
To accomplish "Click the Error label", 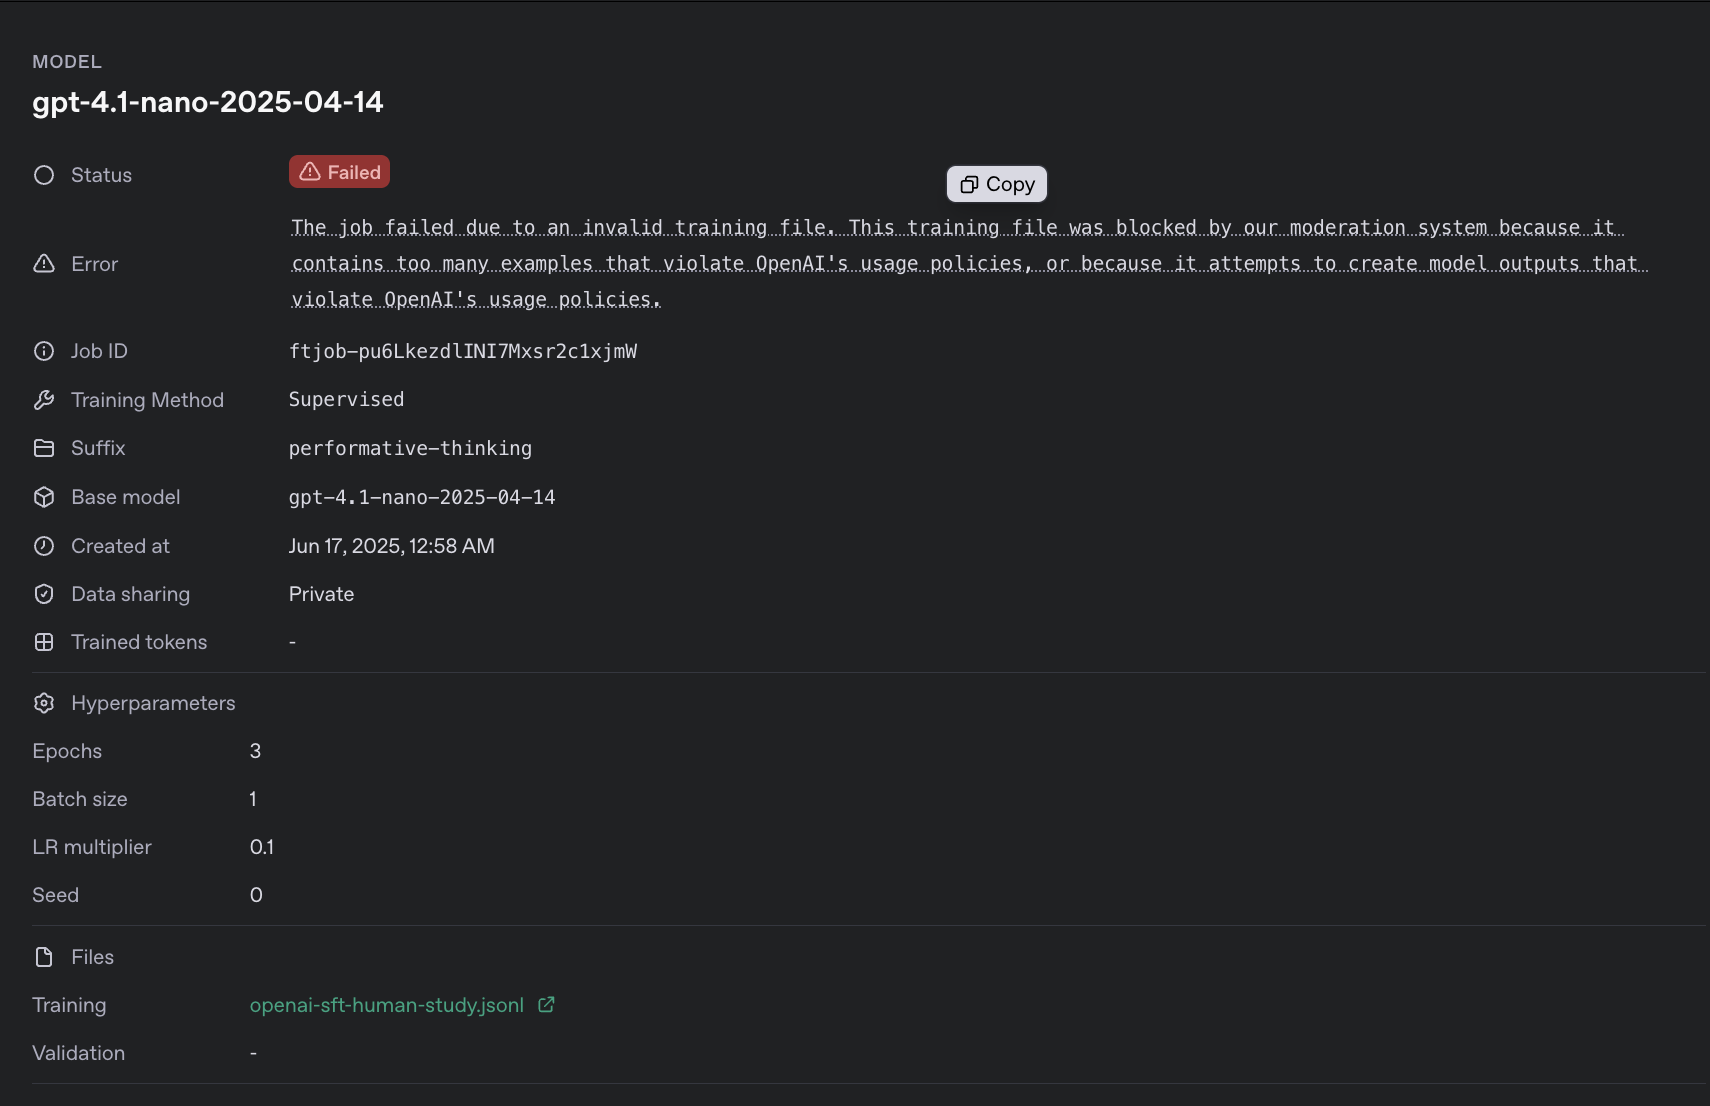I will coord(94,264).
